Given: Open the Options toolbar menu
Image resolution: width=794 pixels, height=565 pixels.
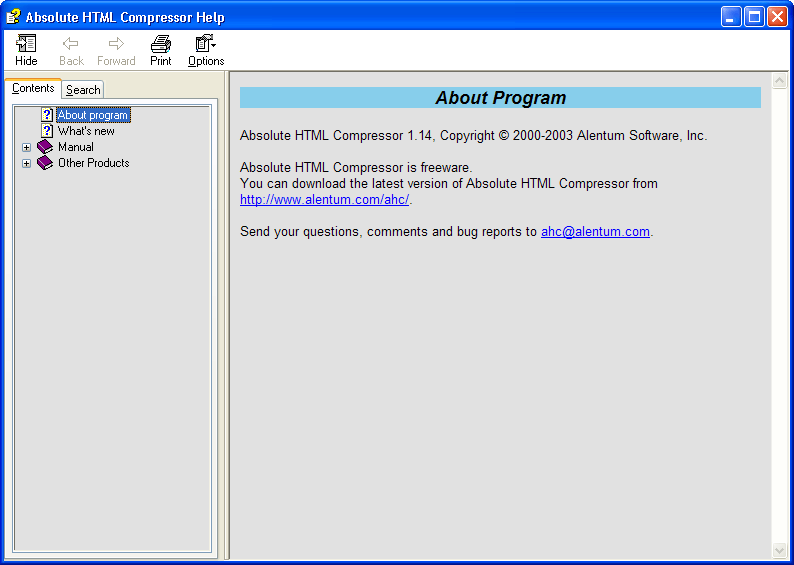Looking at the screenshot, I should 206,50.
